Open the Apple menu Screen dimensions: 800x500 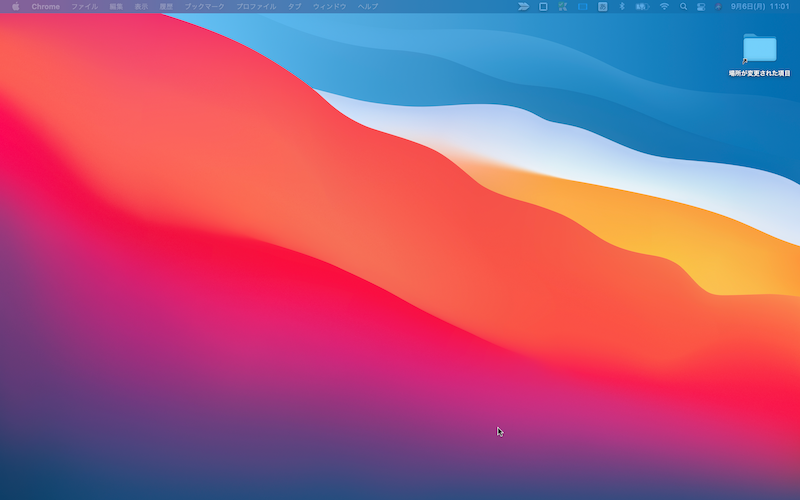tap(15, 7)
